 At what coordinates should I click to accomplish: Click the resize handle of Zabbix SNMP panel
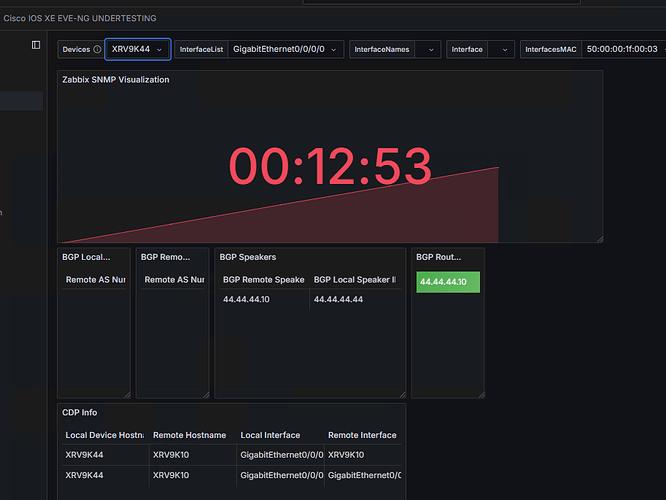[600, 240]
